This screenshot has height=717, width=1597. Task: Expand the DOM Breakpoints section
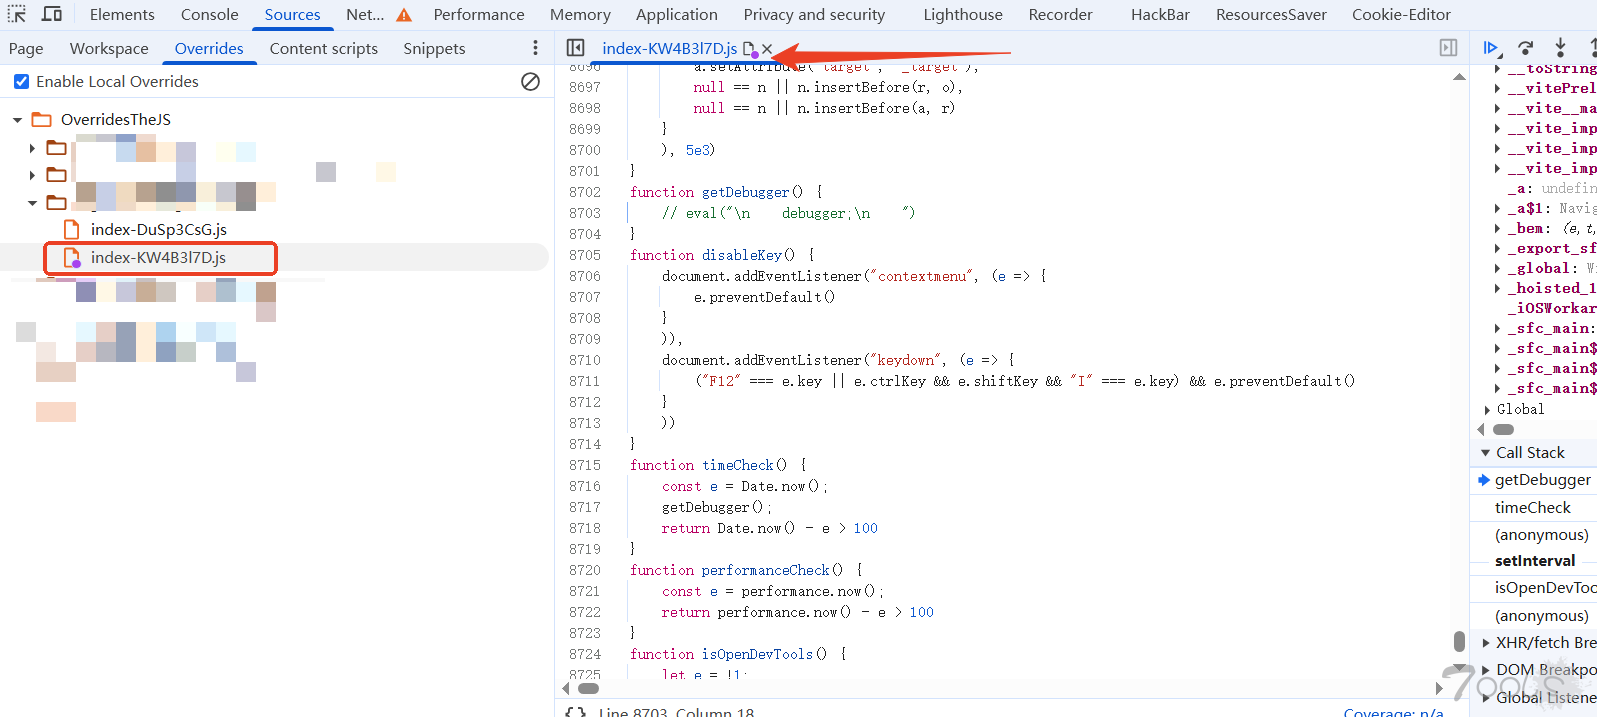(x=1485, y=670)
